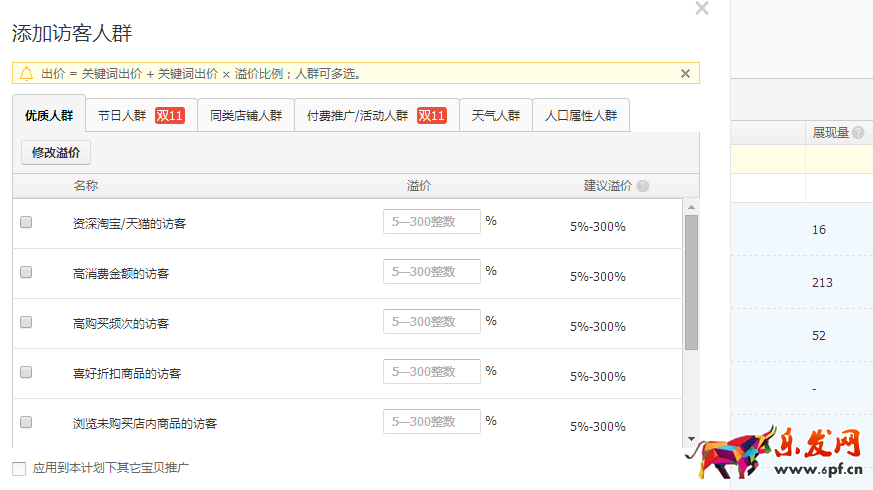The height and width of the screenshot is (490, 873).
Task: Switch to the 人口属性人群 tab
Action: click(581, 115)
